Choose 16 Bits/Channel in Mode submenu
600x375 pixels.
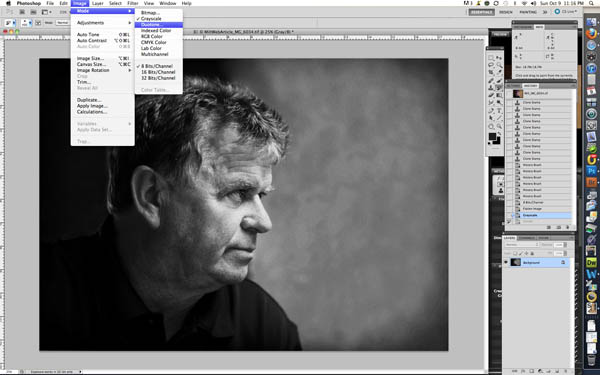(158, 72)
